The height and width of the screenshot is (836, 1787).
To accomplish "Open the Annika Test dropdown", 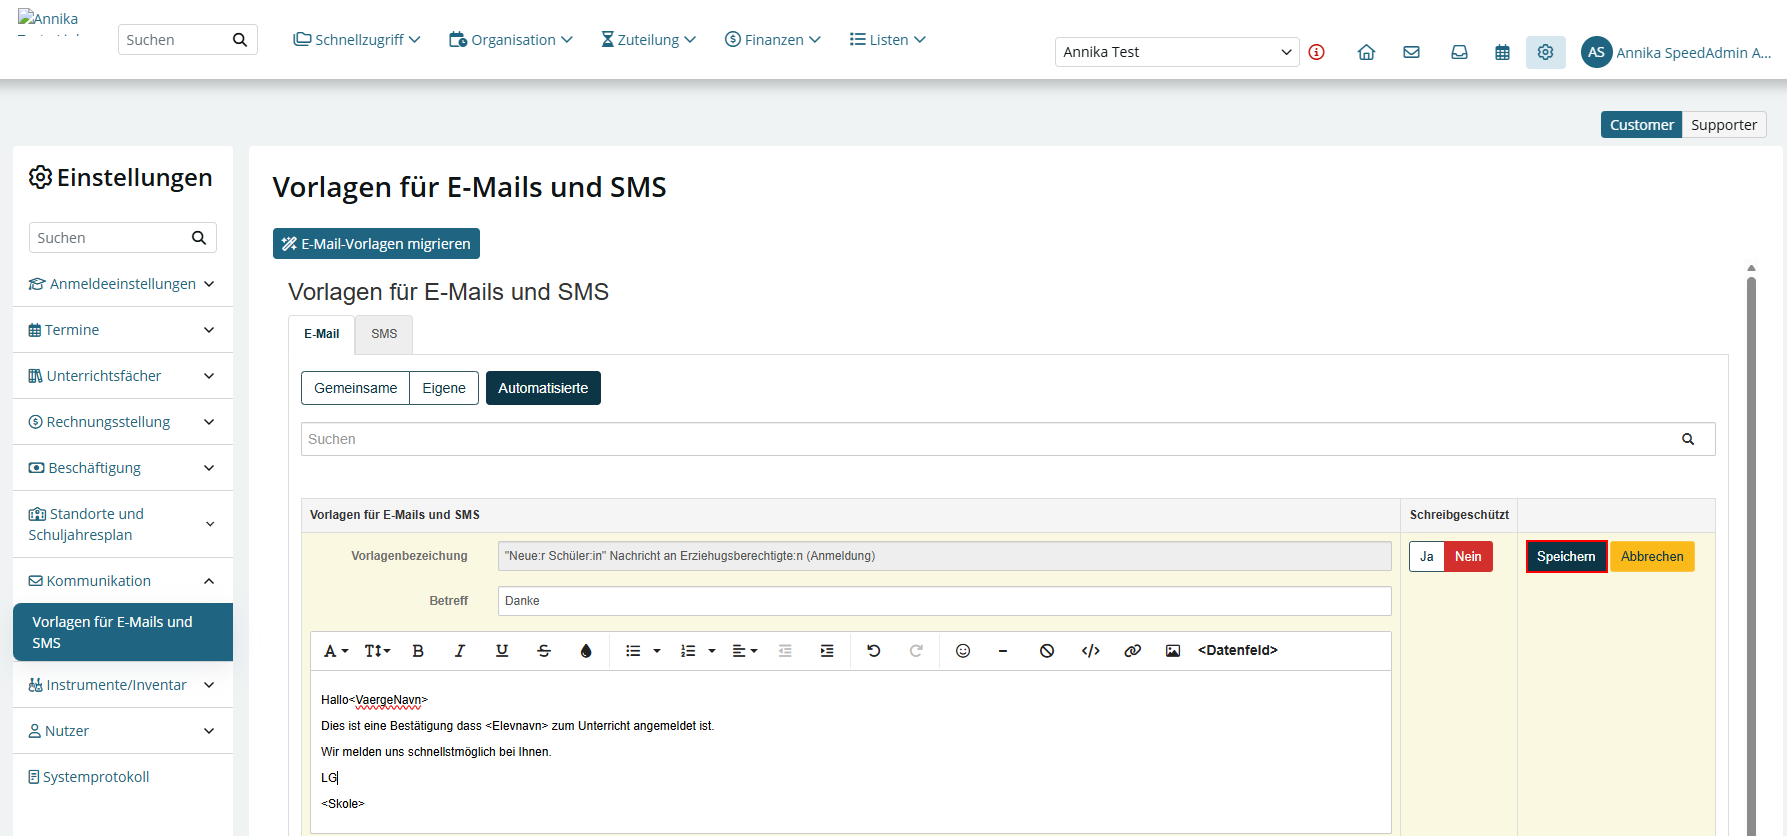I will coord(1177,52).
